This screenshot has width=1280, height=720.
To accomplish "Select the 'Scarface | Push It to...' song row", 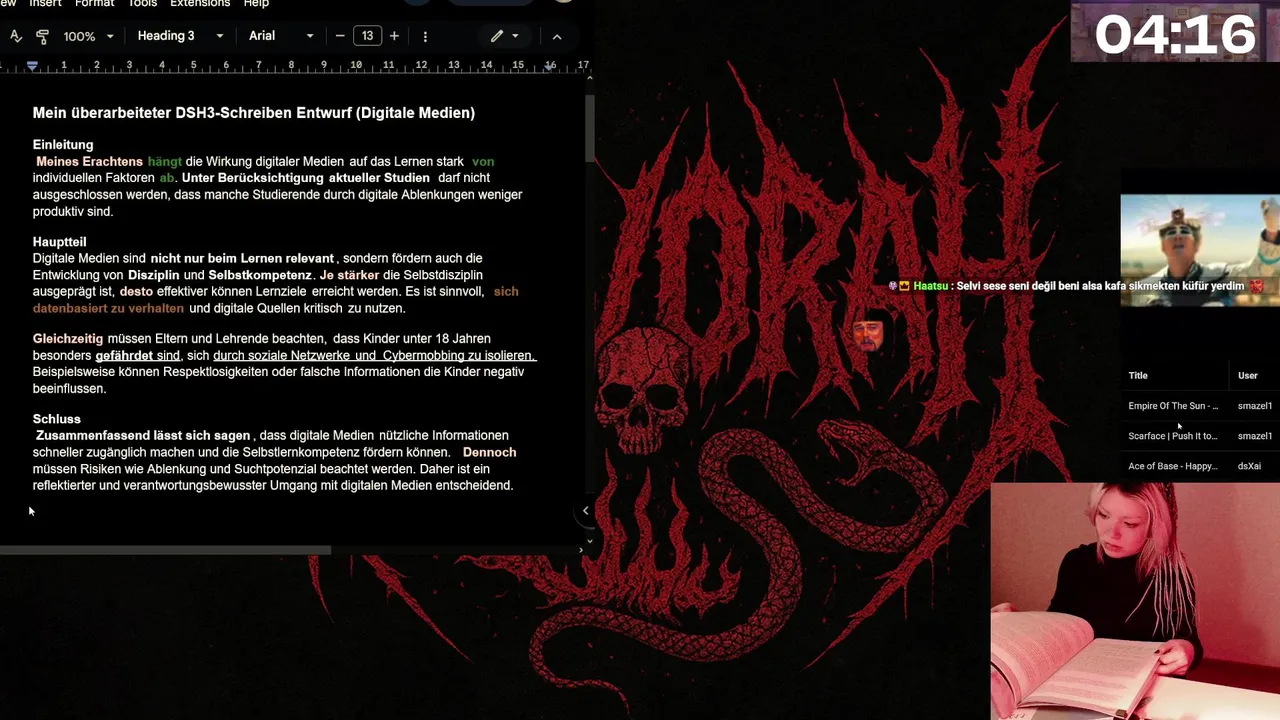I will 1200,436.
